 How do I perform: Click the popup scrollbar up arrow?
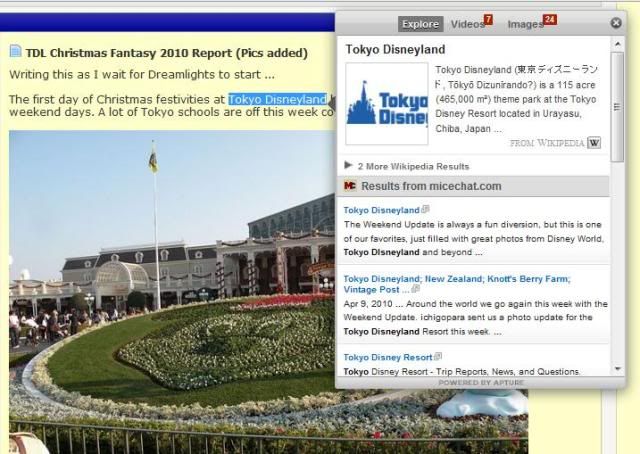click(x=618, y=44)
